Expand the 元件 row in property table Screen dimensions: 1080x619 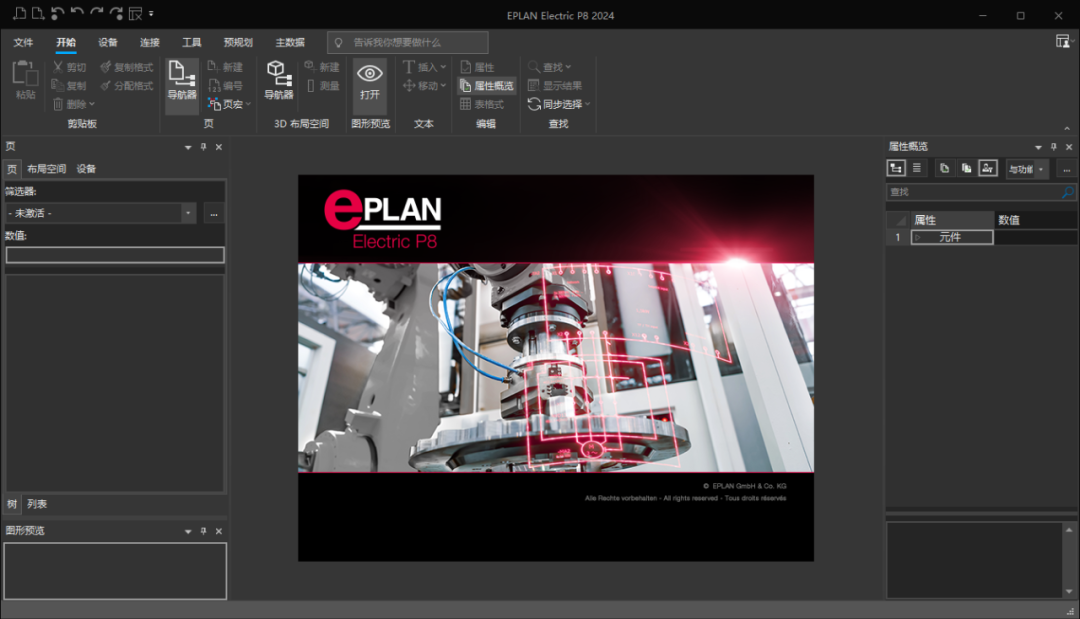[x=918, y=238]
